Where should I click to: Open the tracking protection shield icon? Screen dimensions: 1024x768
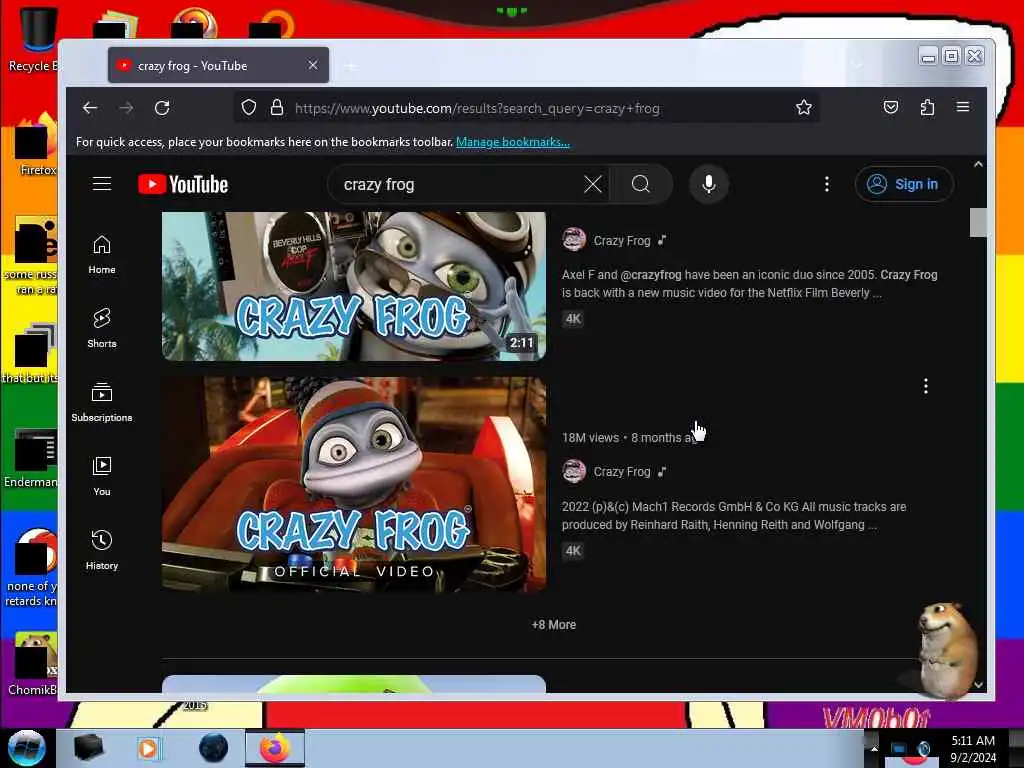click(x=249, y=108)
